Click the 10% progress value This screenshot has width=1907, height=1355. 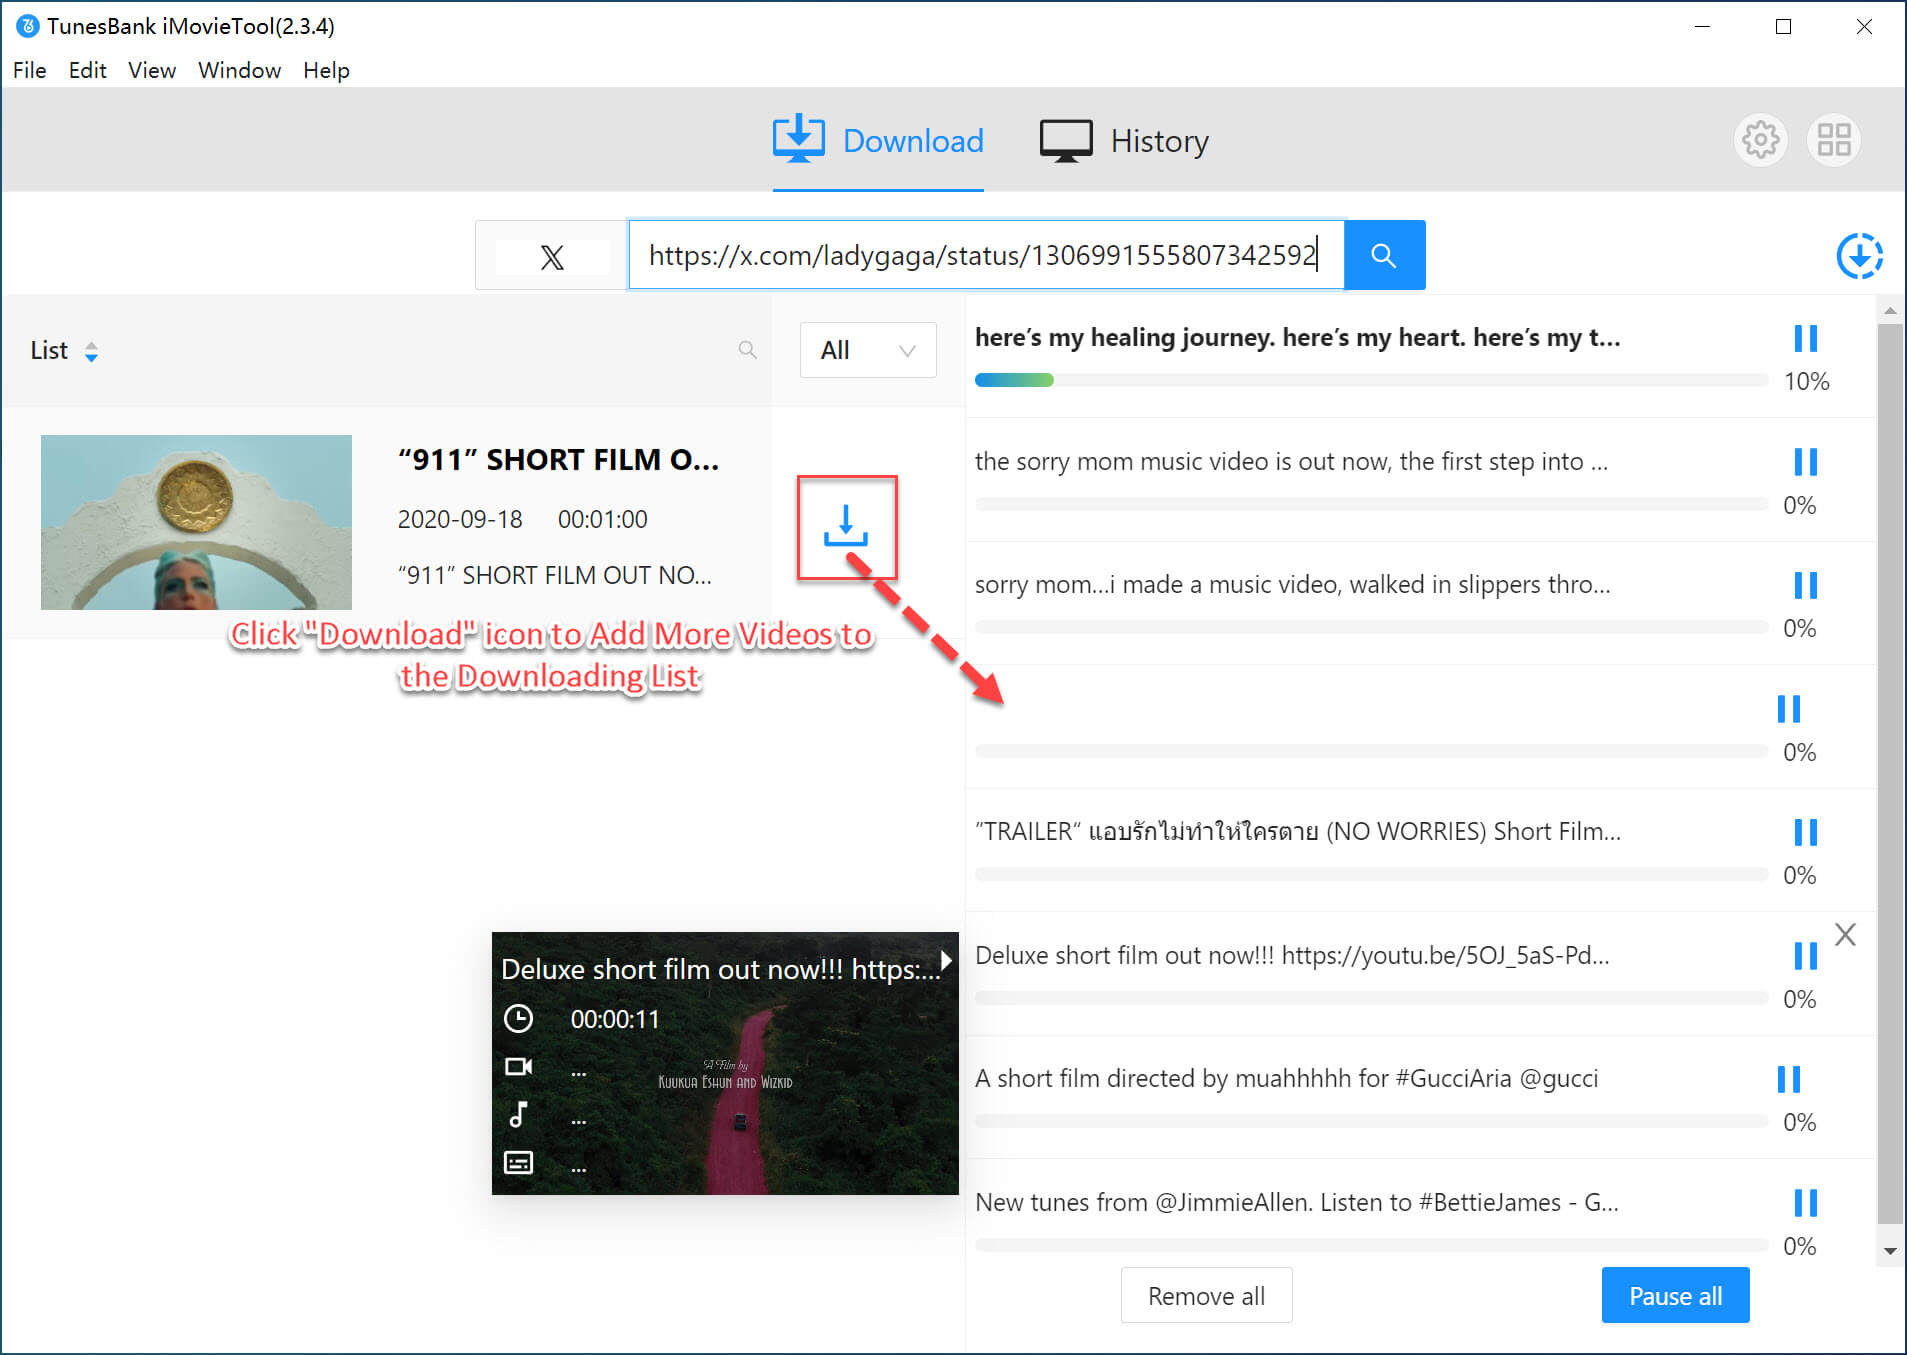pos(1806,382)
